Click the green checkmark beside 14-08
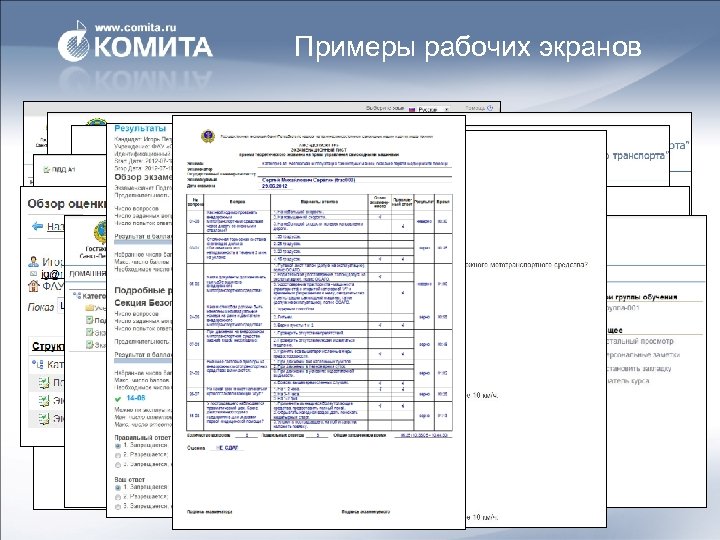The height and width of the screenshot is (540, 720). (118, 399)
